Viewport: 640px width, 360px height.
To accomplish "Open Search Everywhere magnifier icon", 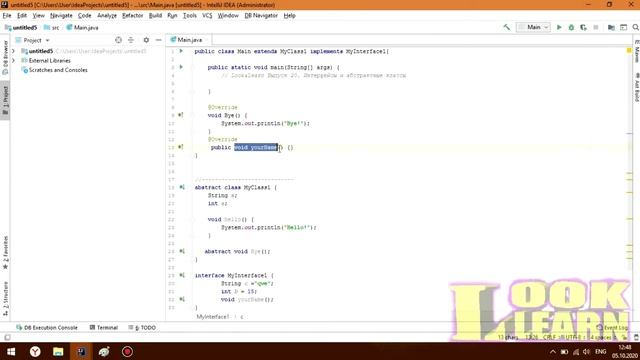I will (x=636, y=27).
